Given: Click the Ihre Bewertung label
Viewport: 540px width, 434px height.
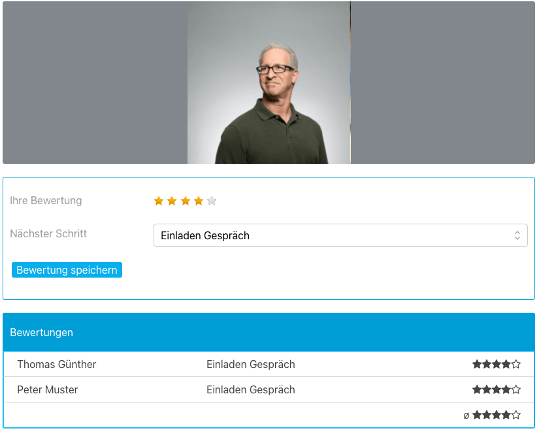Looking at the screenshot, I should tap(46, 200).
